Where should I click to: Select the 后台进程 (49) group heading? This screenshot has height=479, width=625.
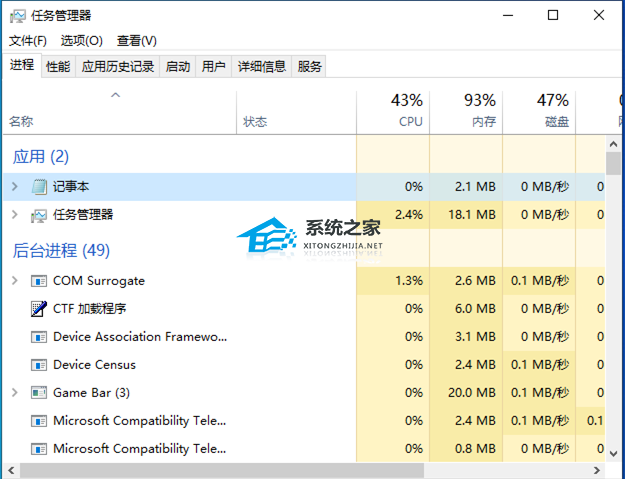click(61, 251)
